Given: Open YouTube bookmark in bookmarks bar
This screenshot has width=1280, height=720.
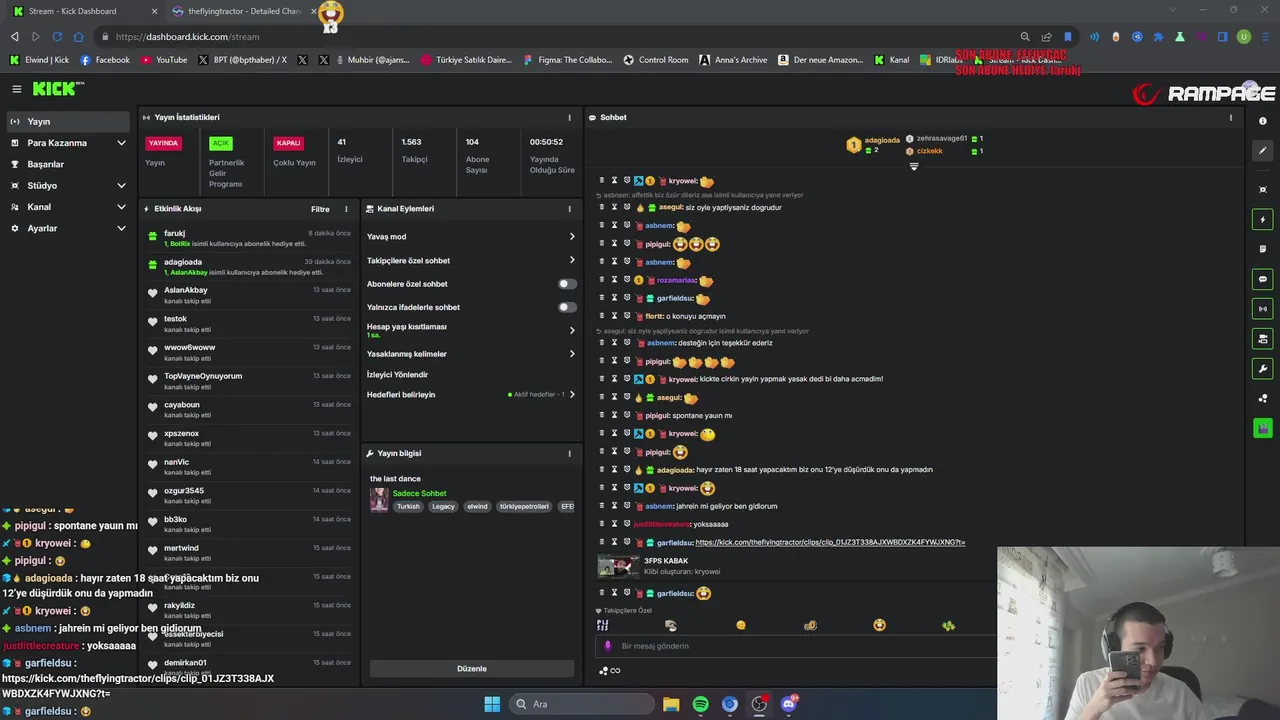Looking at the screenshot, I should tap(164, 60).
